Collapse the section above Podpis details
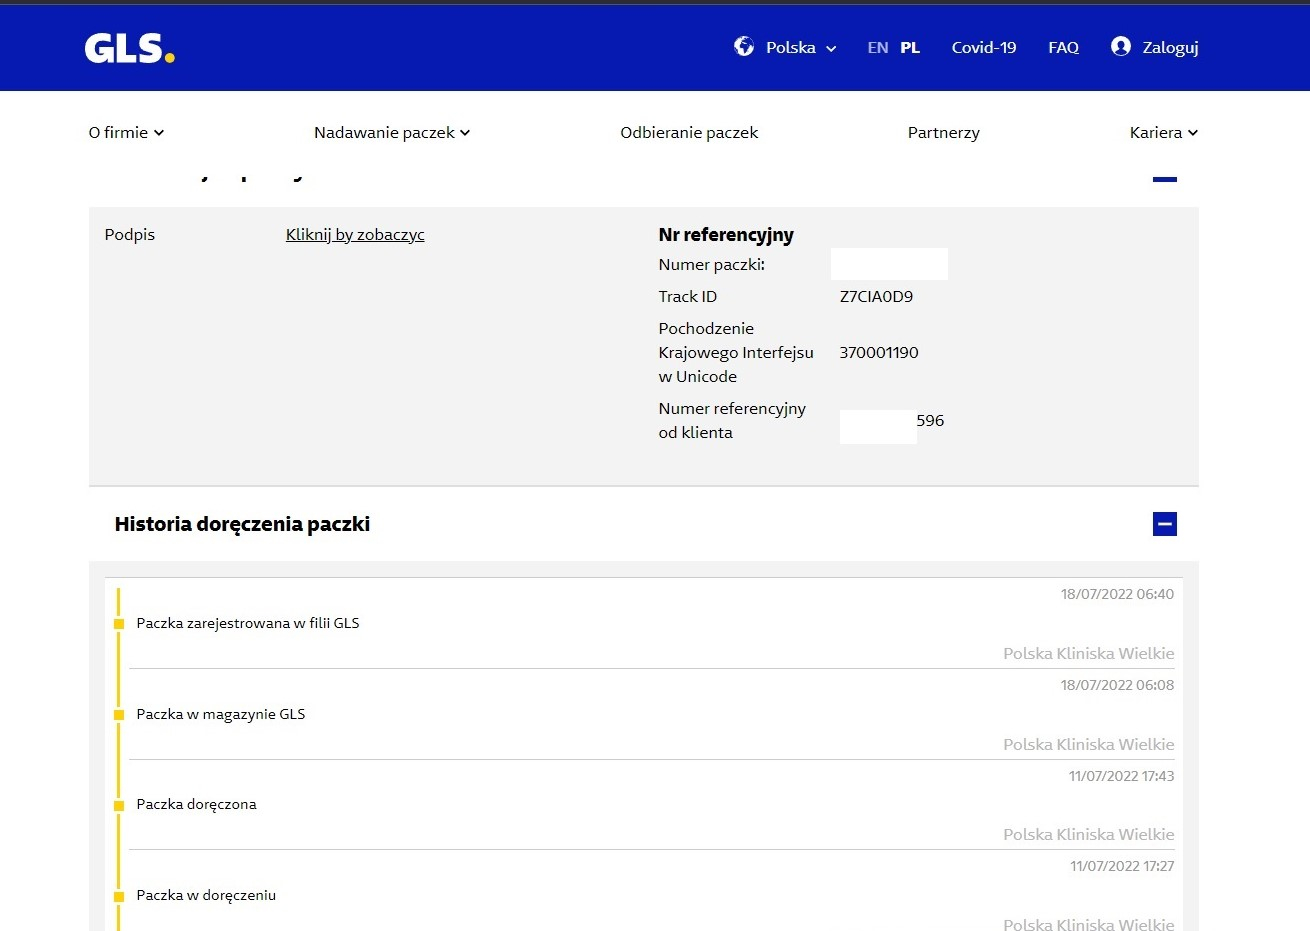 [x=1165, y=178]
